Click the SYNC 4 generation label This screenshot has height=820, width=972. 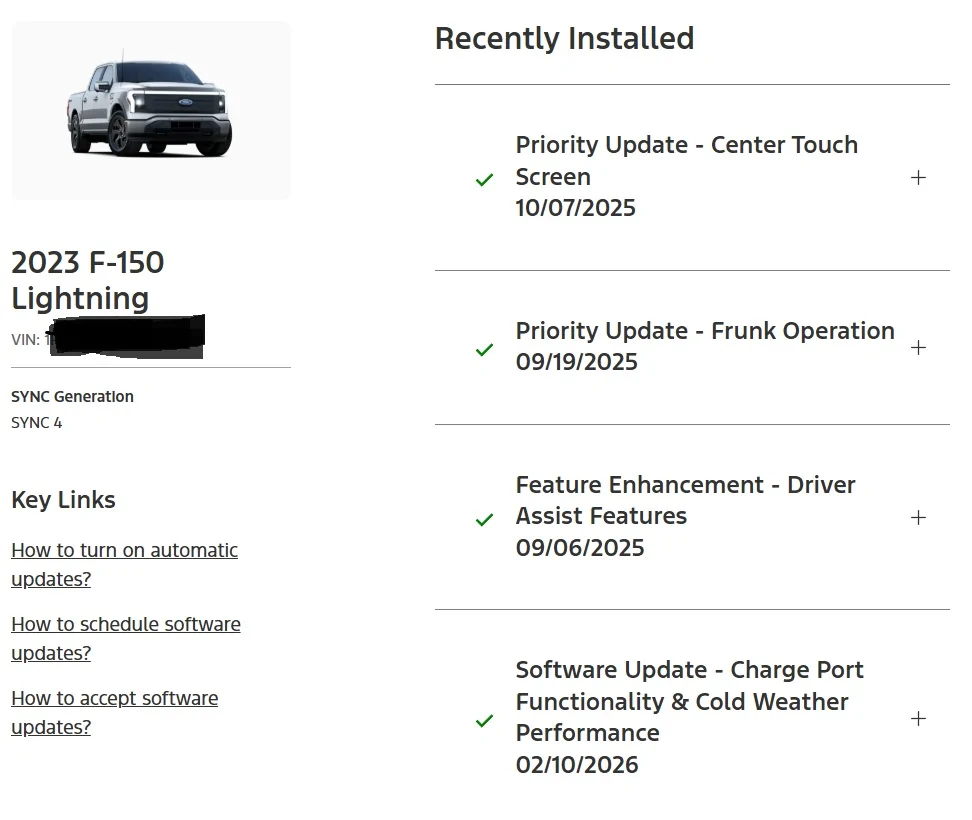click(x=36, y=422)
